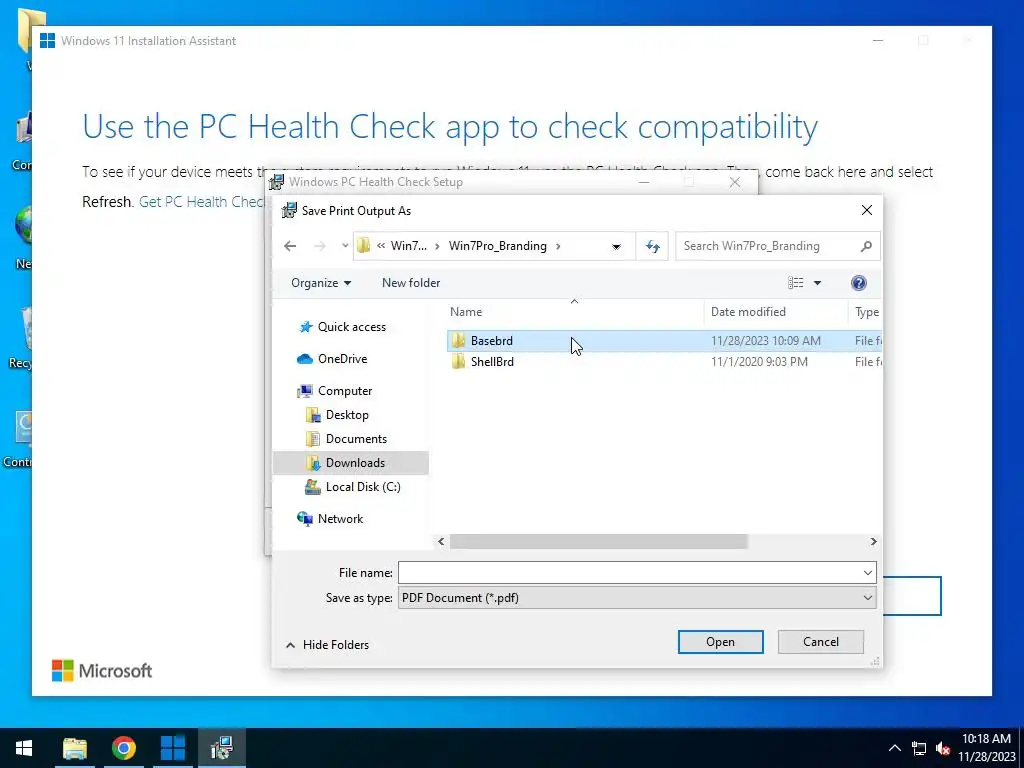Refresh the Win7Pro_Branding folder listing

652,246
